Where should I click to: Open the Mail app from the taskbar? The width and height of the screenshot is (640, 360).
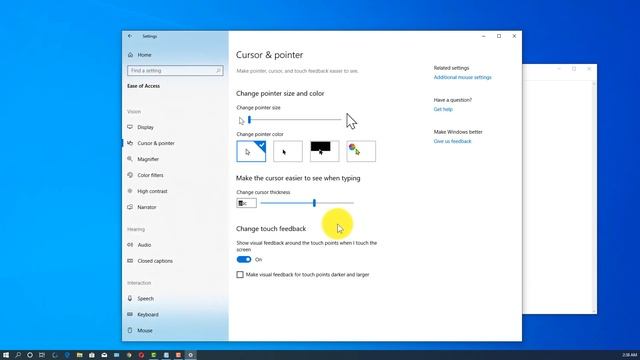click(104, 355)
